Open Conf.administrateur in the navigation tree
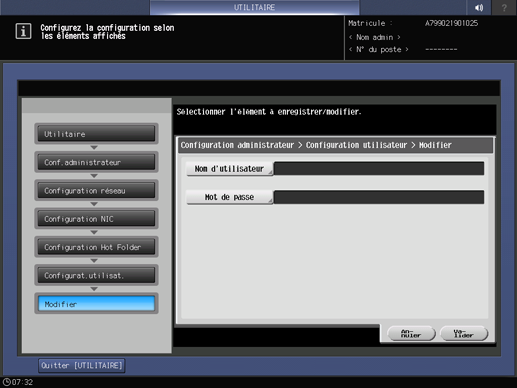The image size is (517, 388). pos(96,162)
